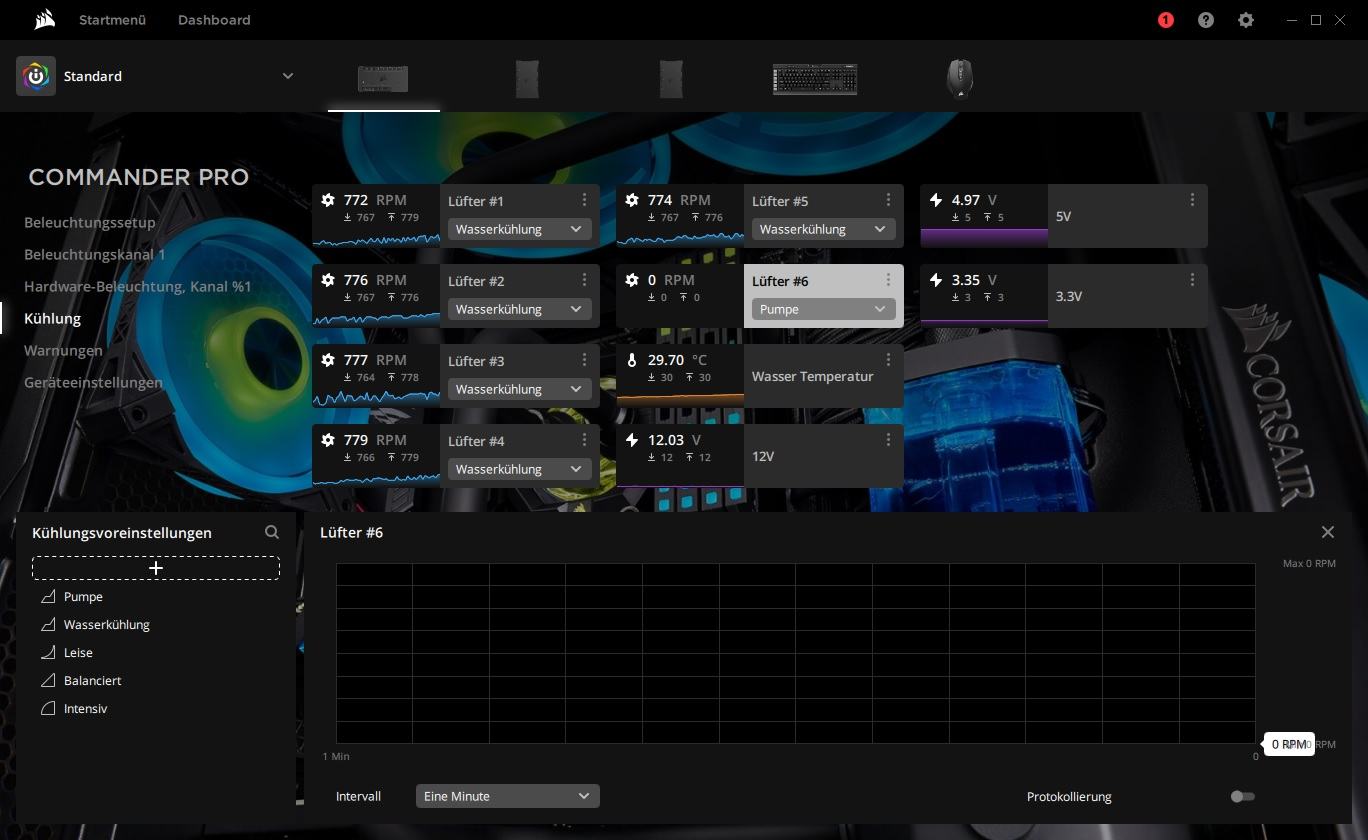The image size is (1368, 840).
Task: Open Hardware-Beleuchtung, Kanal %1
Action: (137, 286)
